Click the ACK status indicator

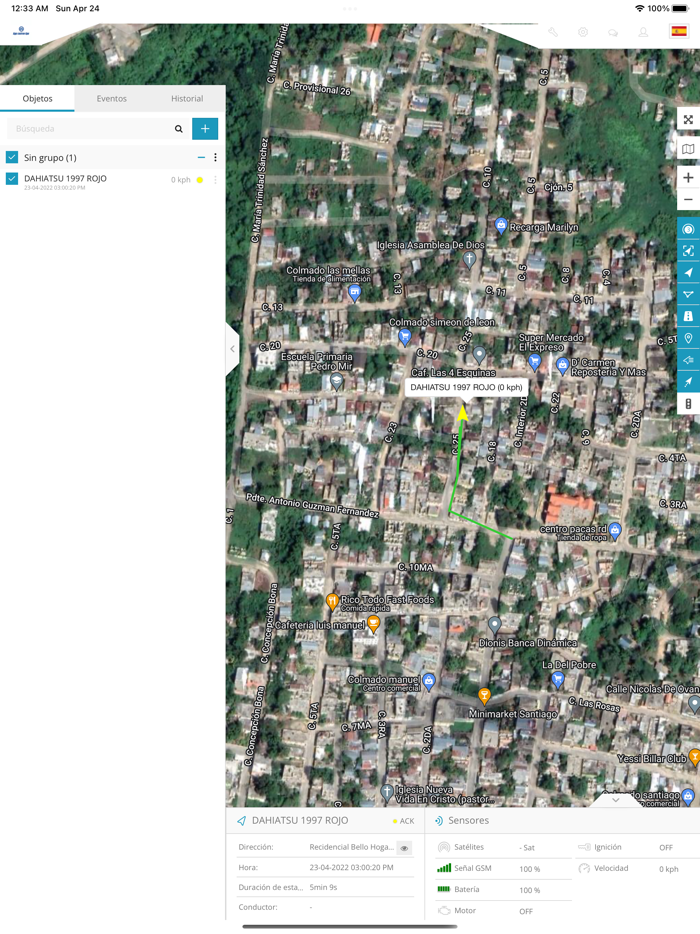point(403,821)
